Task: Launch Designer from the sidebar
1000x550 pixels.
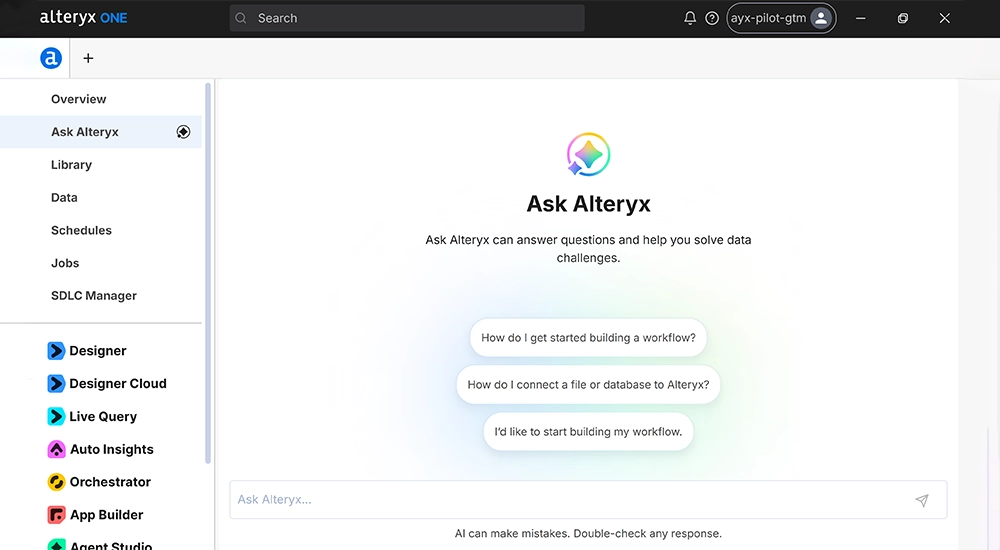Action: pos(86,351)
